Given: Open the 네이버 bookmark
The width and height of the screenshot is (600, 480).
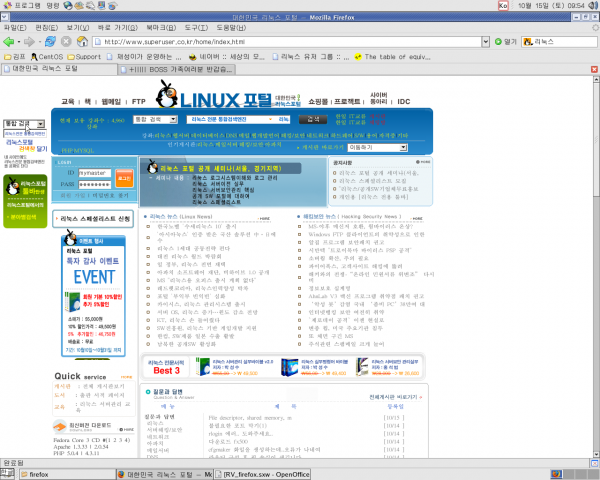Looking at the screenshot, I should [227, 57].
